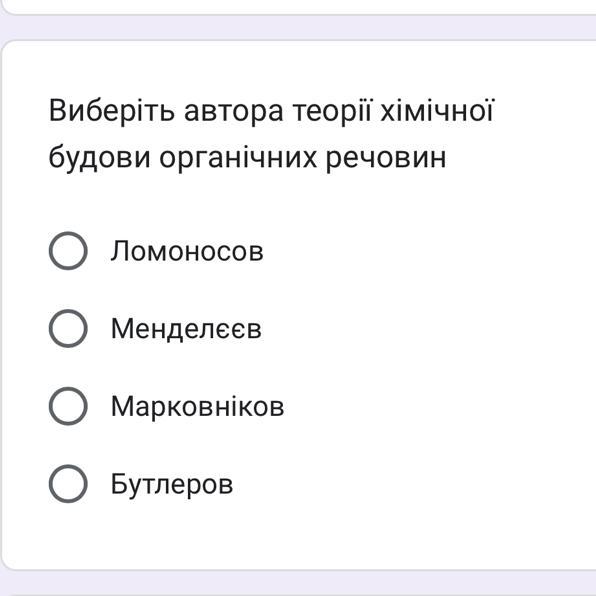Click the Бутлеров answer label text

pos(172,484)
